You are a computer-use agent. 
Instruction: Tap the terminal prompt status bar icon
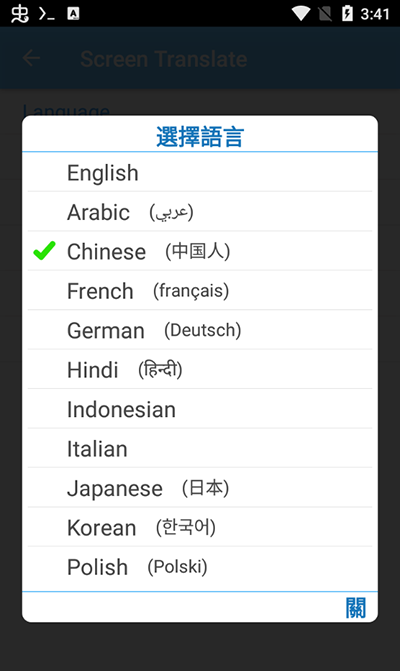pos(46,14)
